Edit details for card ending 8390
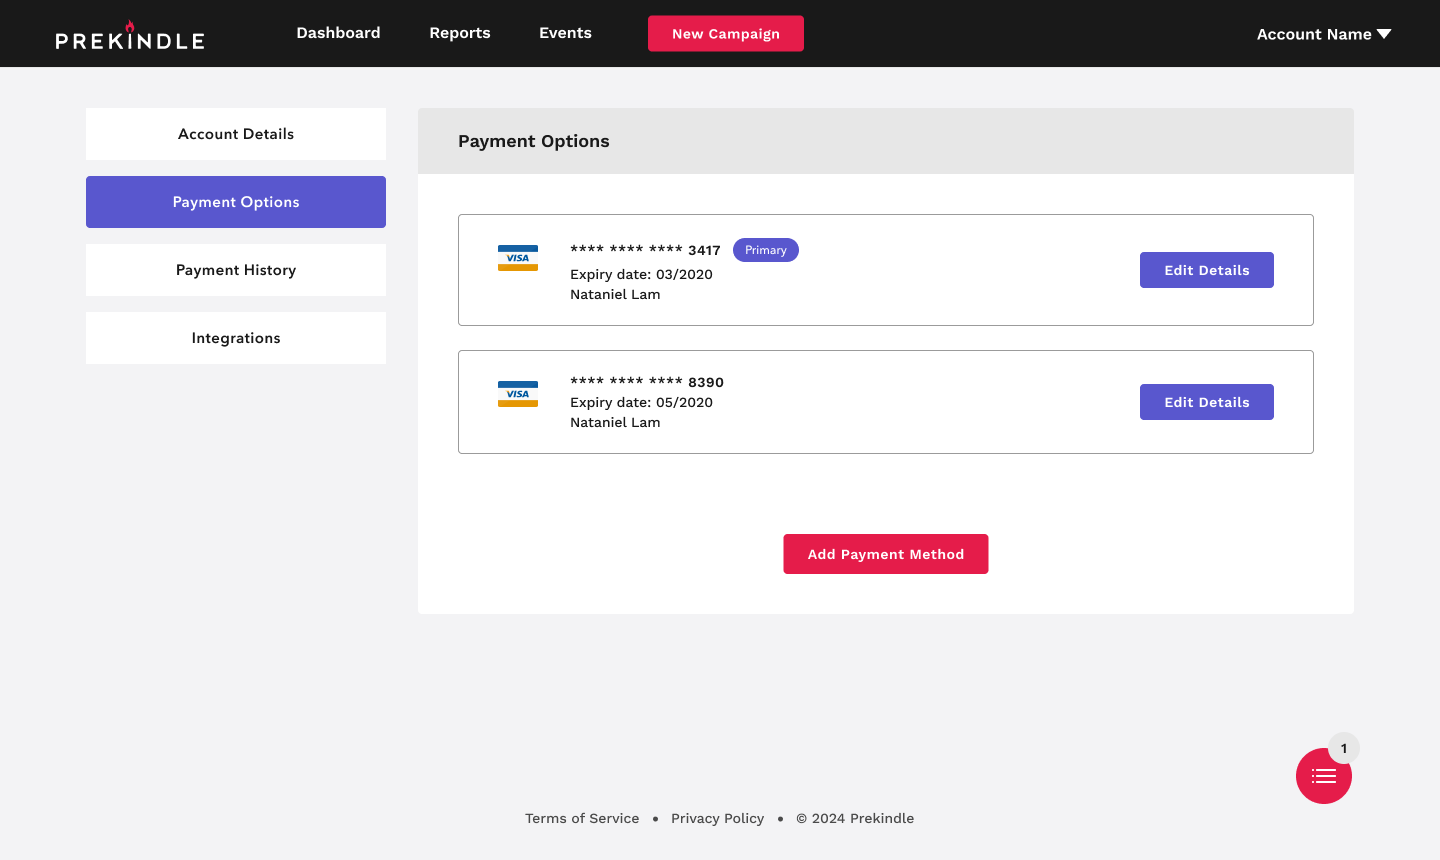 [1206, 402]
